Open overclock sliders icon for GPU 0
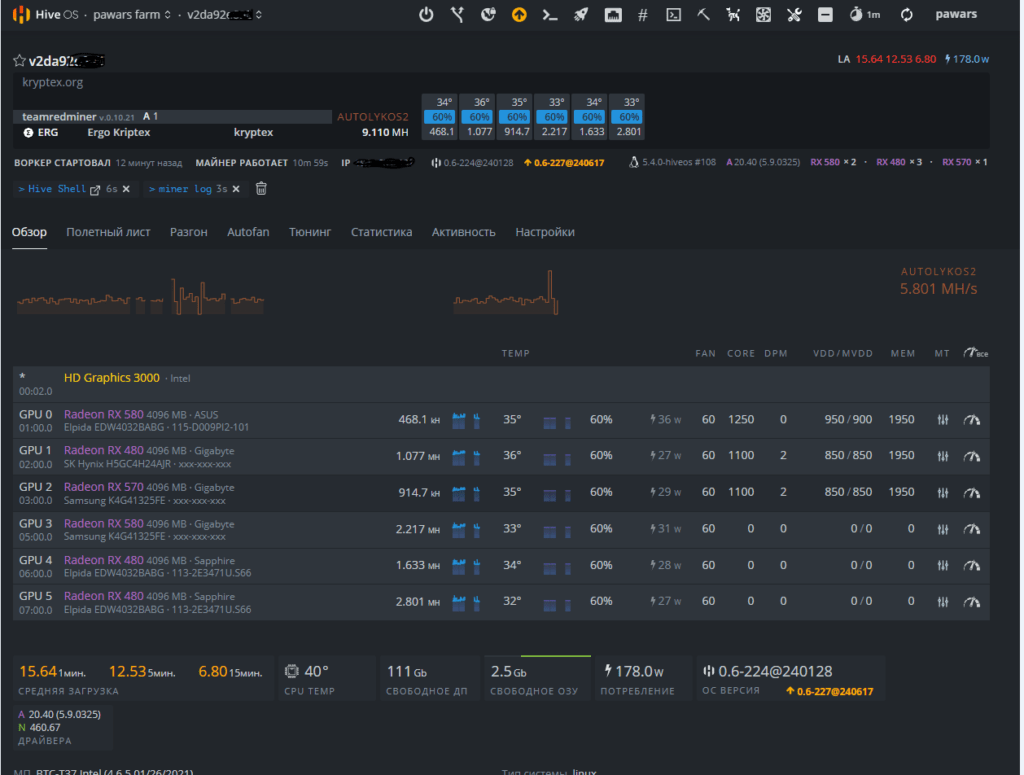The width and height of the screenshot is (1024, 775). [x=942, y=420]
